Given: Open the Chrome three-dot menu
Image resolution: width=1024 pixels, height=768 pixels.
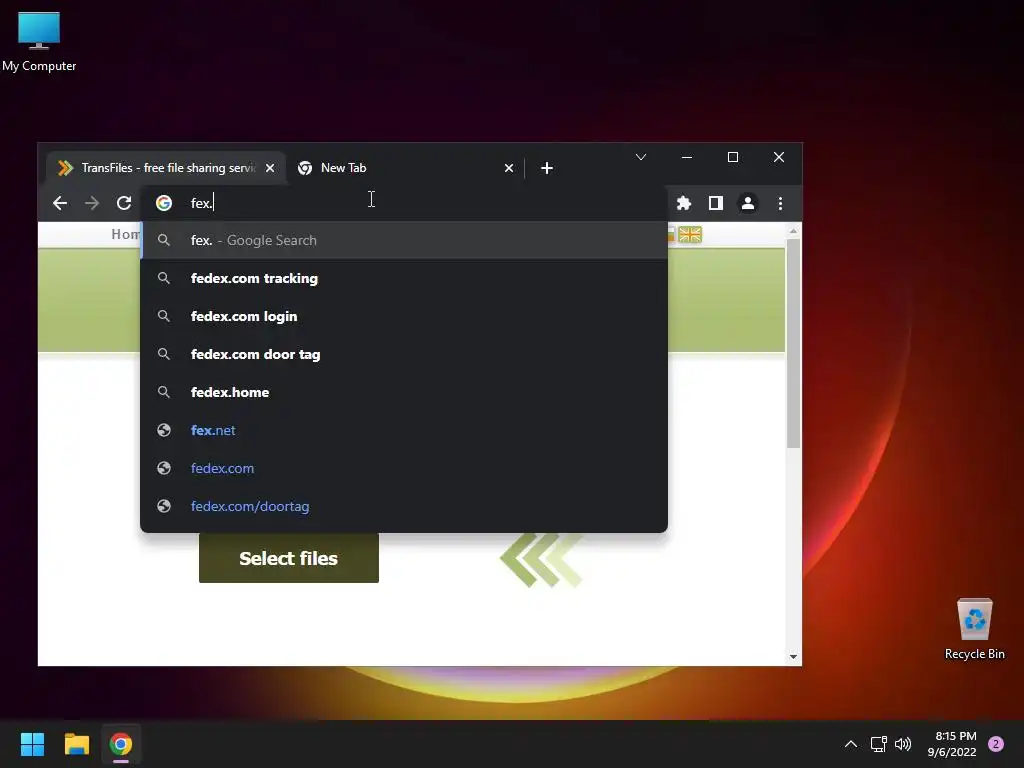Looking at the screenshot, I should click(x=780, y=203).
